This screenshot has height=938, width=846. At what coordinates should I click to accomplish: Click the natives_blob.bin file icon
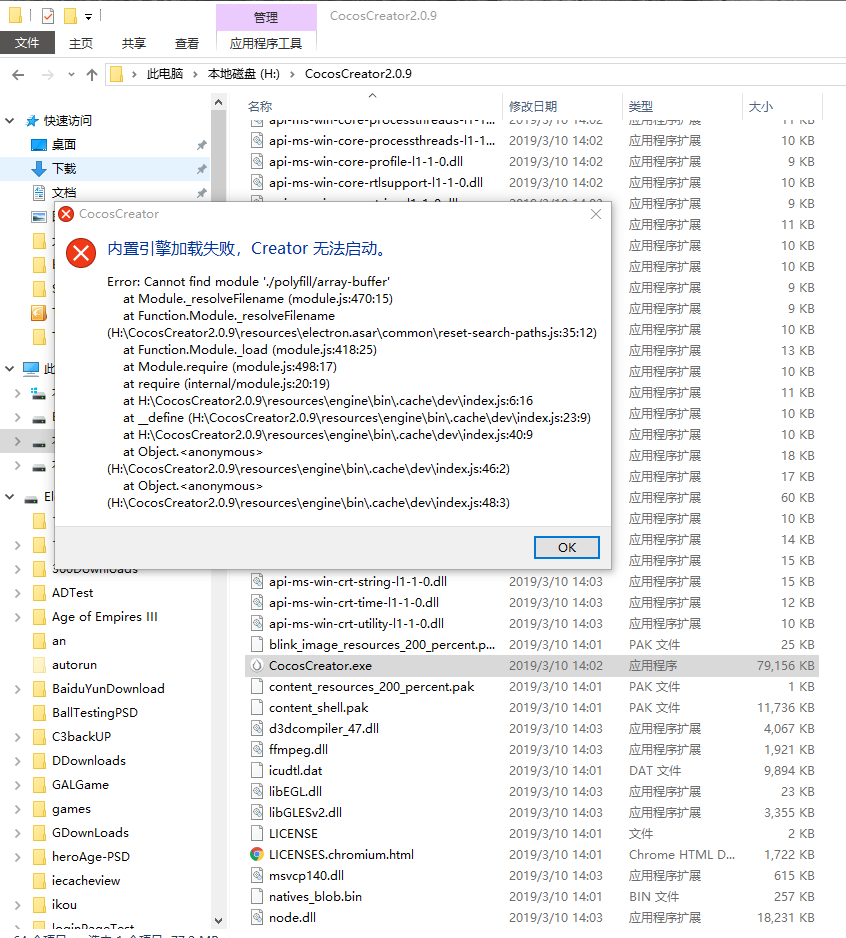pyautogui.click(x=257, y=896)
